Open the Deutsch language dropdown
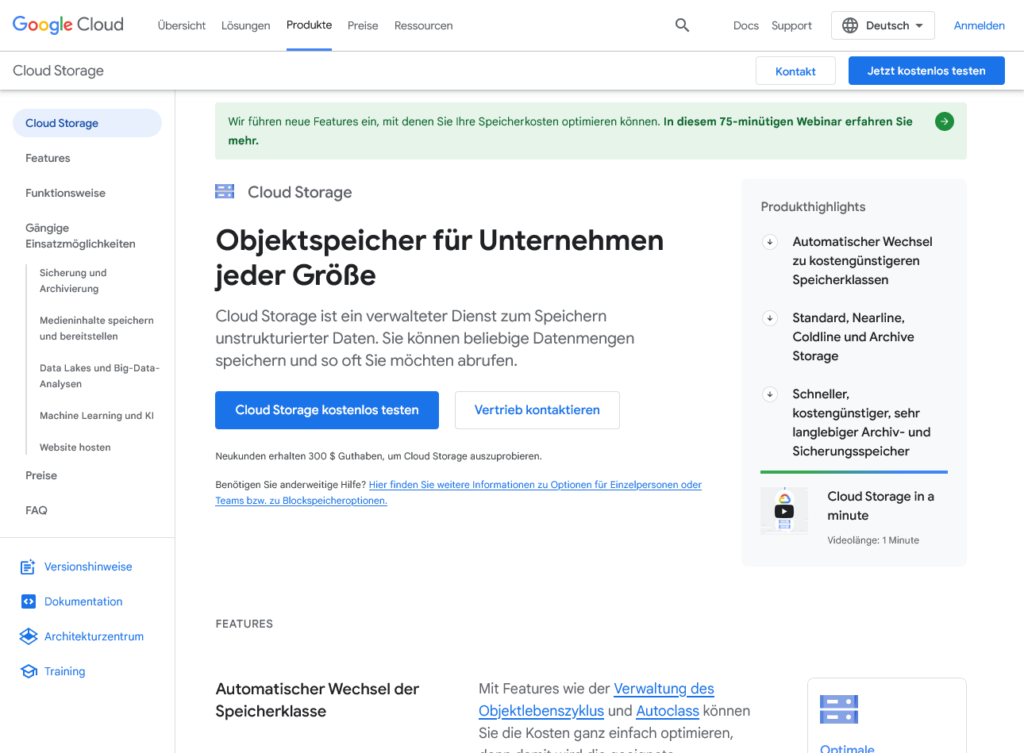The image size is (1024, 753). 882,25
